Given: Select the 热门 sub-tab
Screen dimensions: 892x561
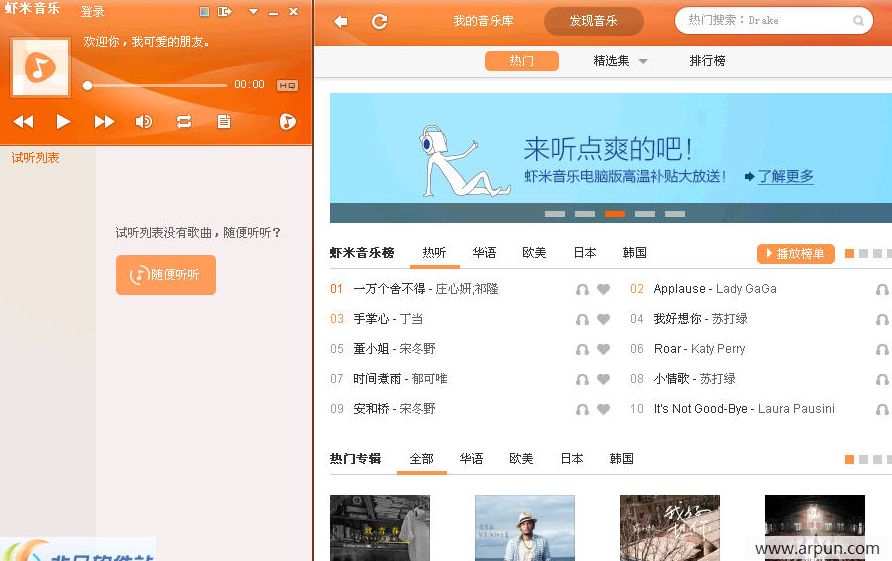Looking at the screenshot, I should pos(522,61).
